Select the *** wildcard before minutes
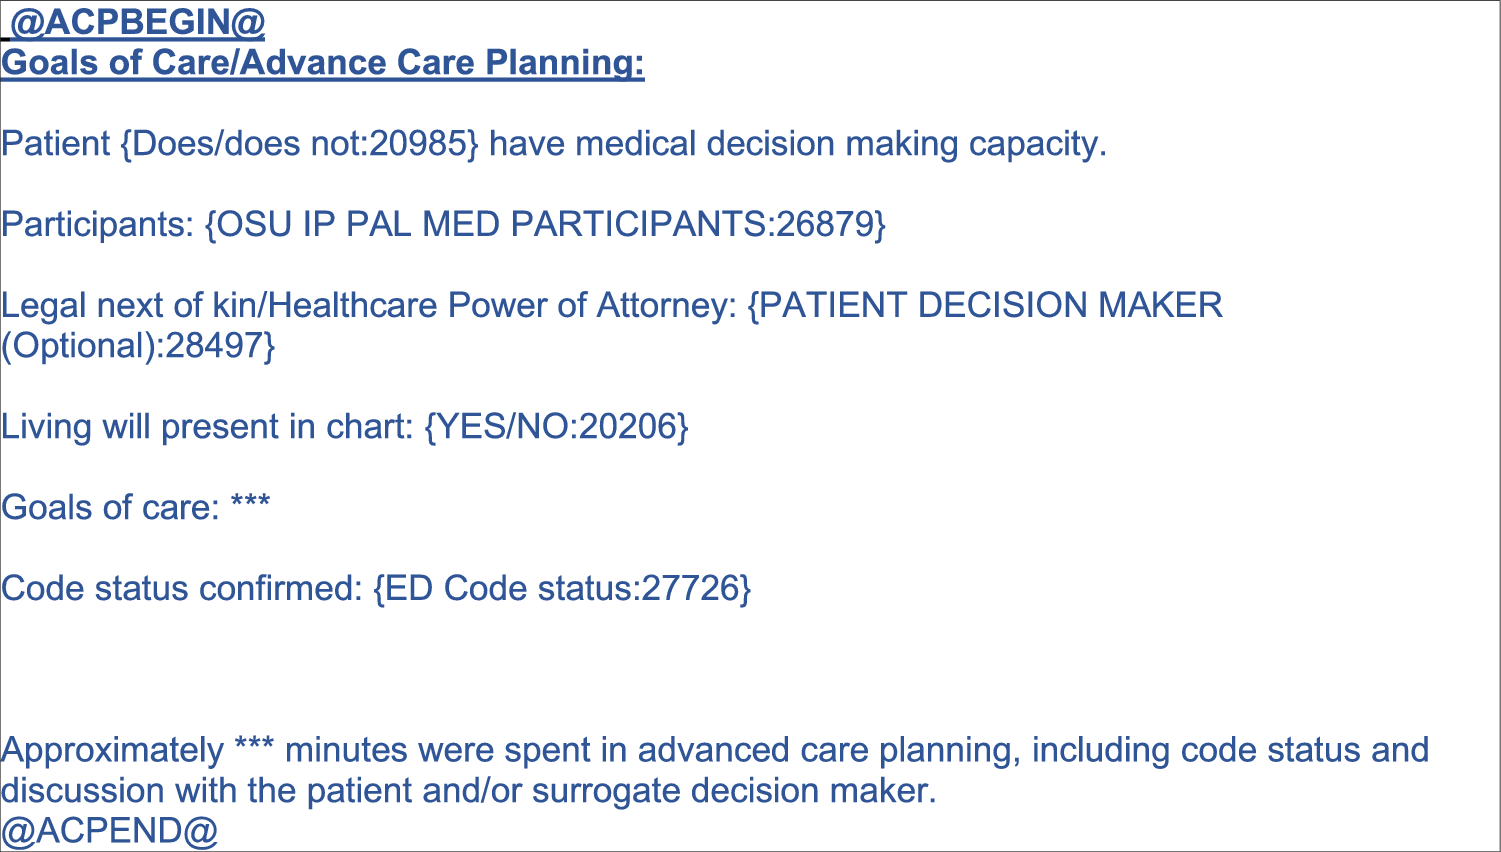 pyautogui.click(x=254, y=748)
